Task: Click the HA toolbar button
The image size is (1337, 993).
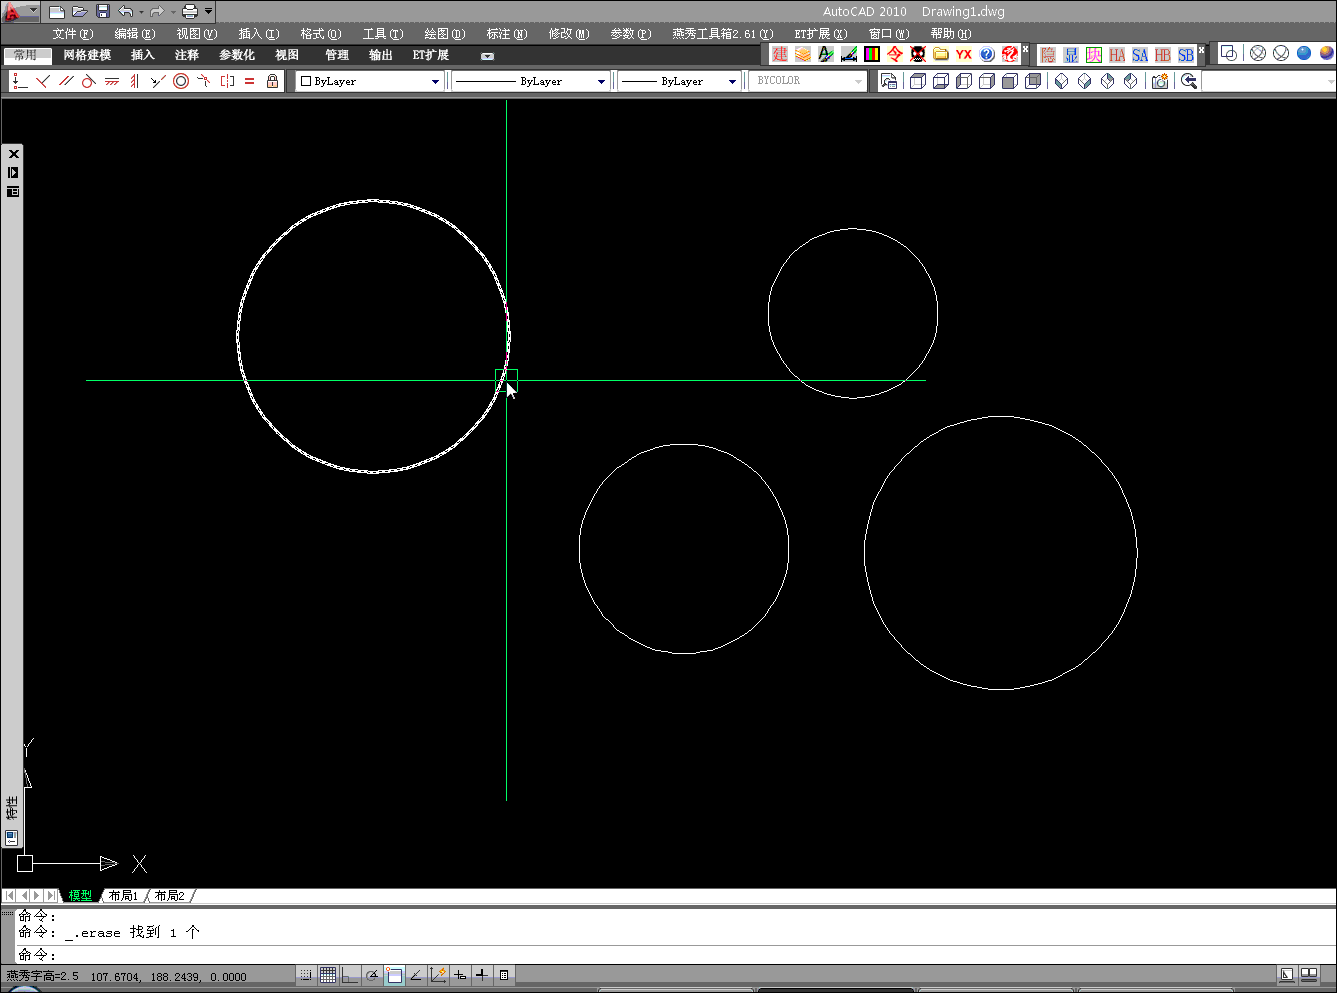Action: coord(1117,55)
